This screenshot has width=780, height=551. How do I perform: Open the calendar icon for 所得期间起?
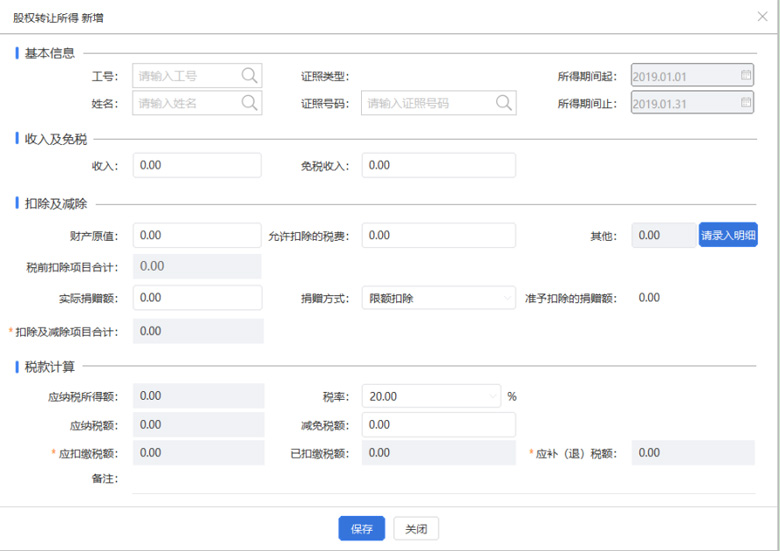(x=745, y=75)
